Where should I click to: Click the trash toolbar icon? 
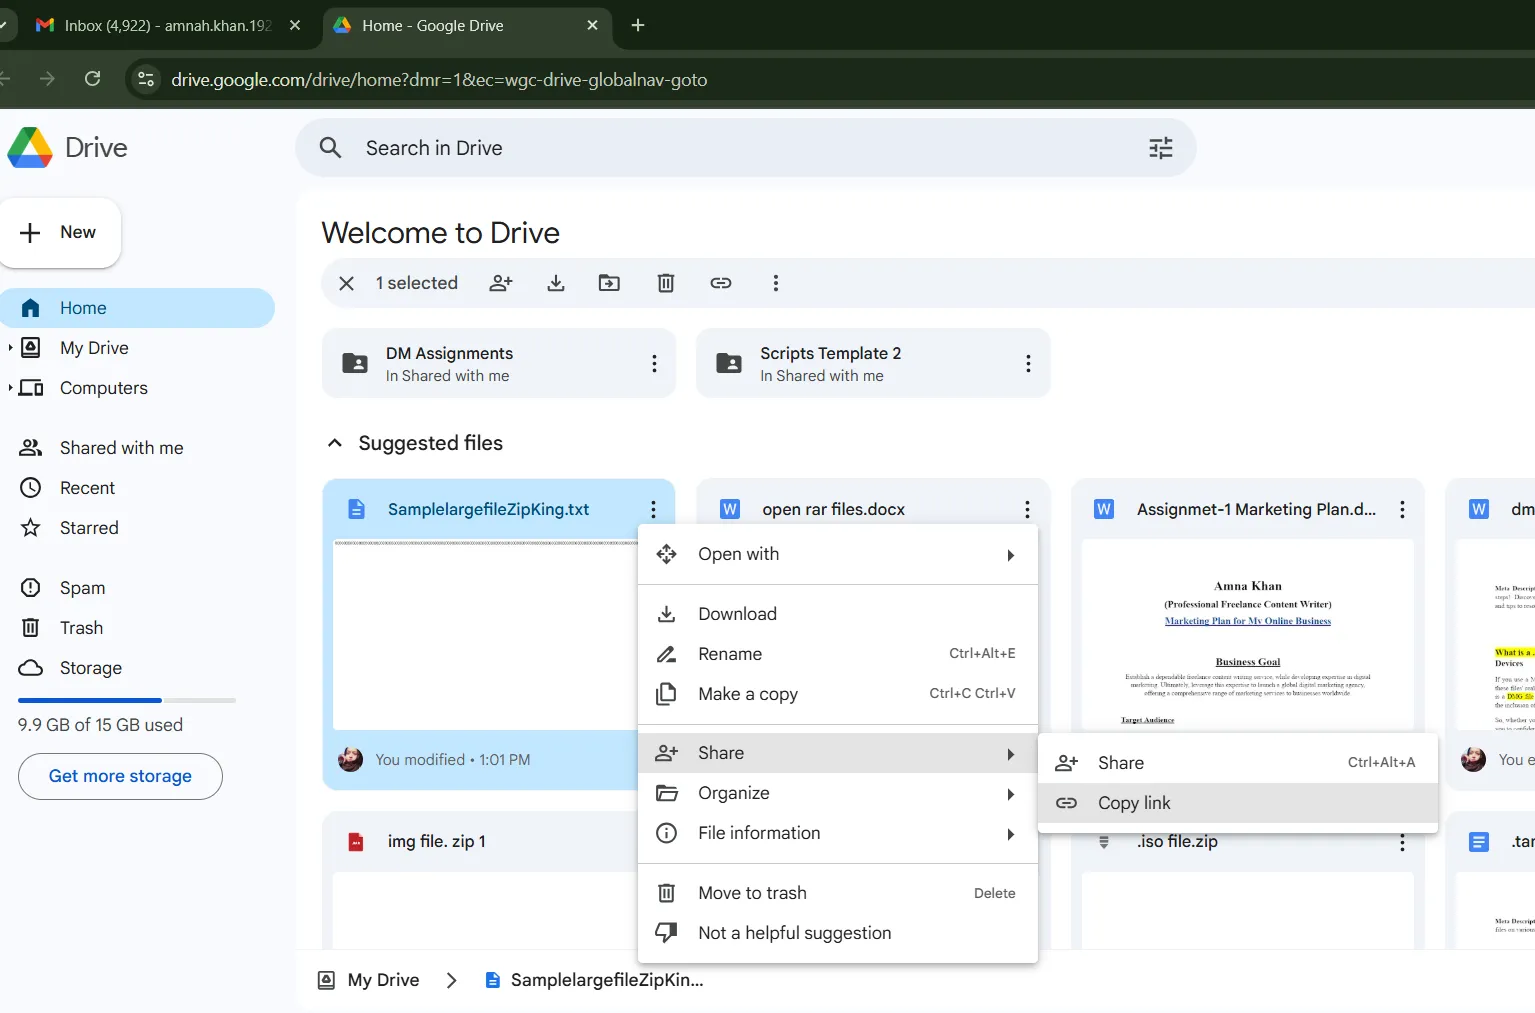pyautogui.click(x=666, y=283)
